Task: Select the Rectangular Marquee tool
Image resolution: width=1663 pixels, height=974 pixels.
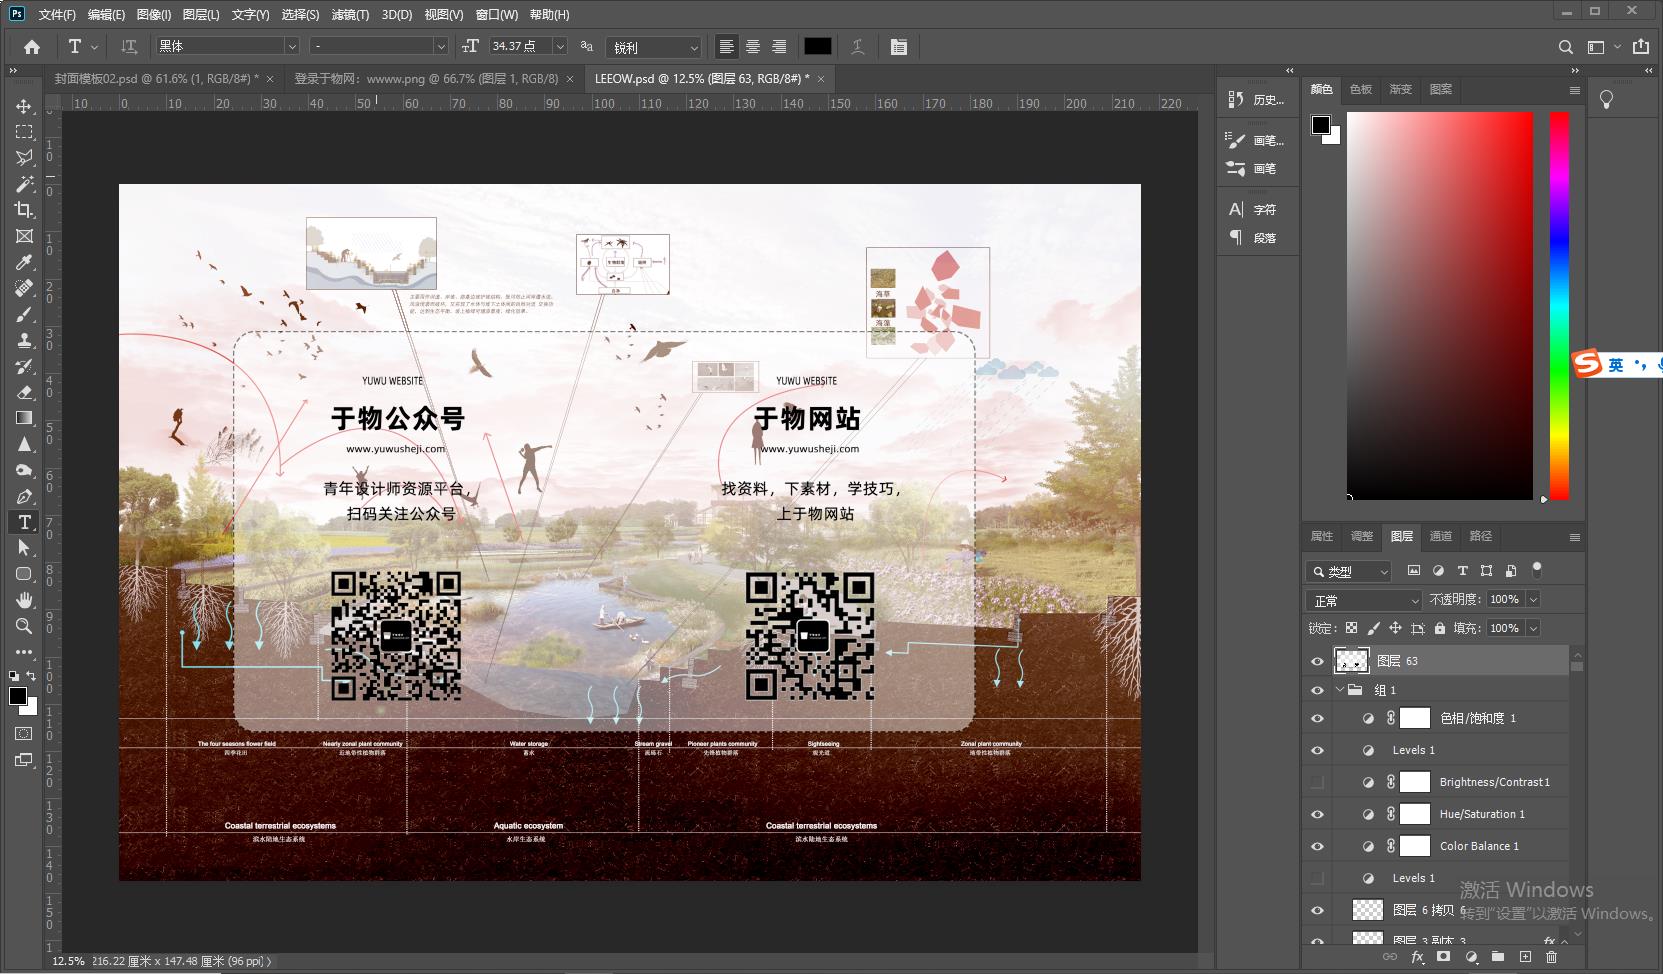Action: 24,132
